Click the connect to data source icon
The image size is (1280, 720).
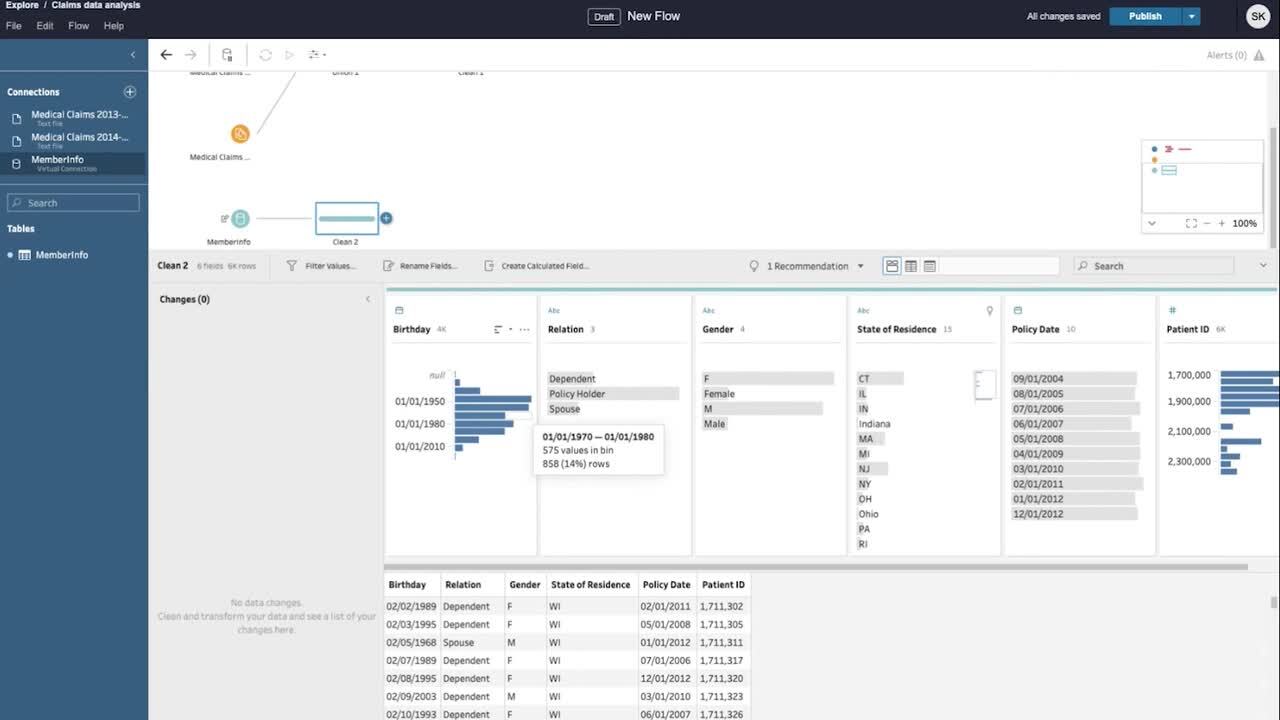coord(227,55)
